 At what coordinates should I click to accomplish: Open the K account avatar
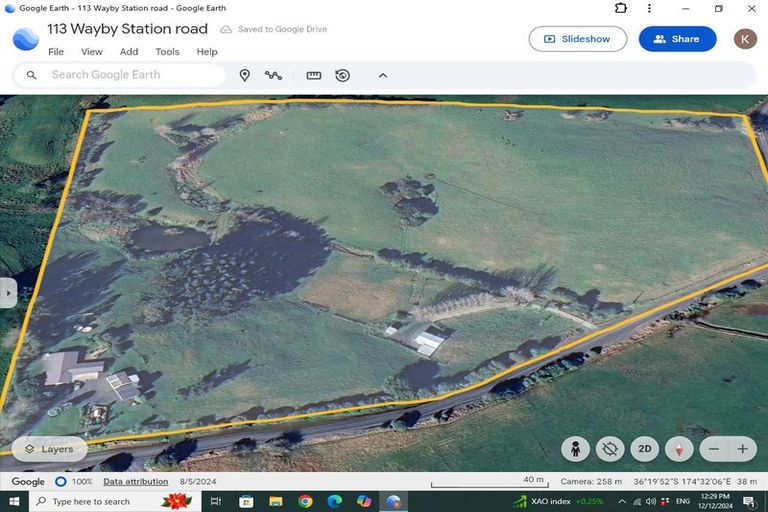(x=745, y=39)
